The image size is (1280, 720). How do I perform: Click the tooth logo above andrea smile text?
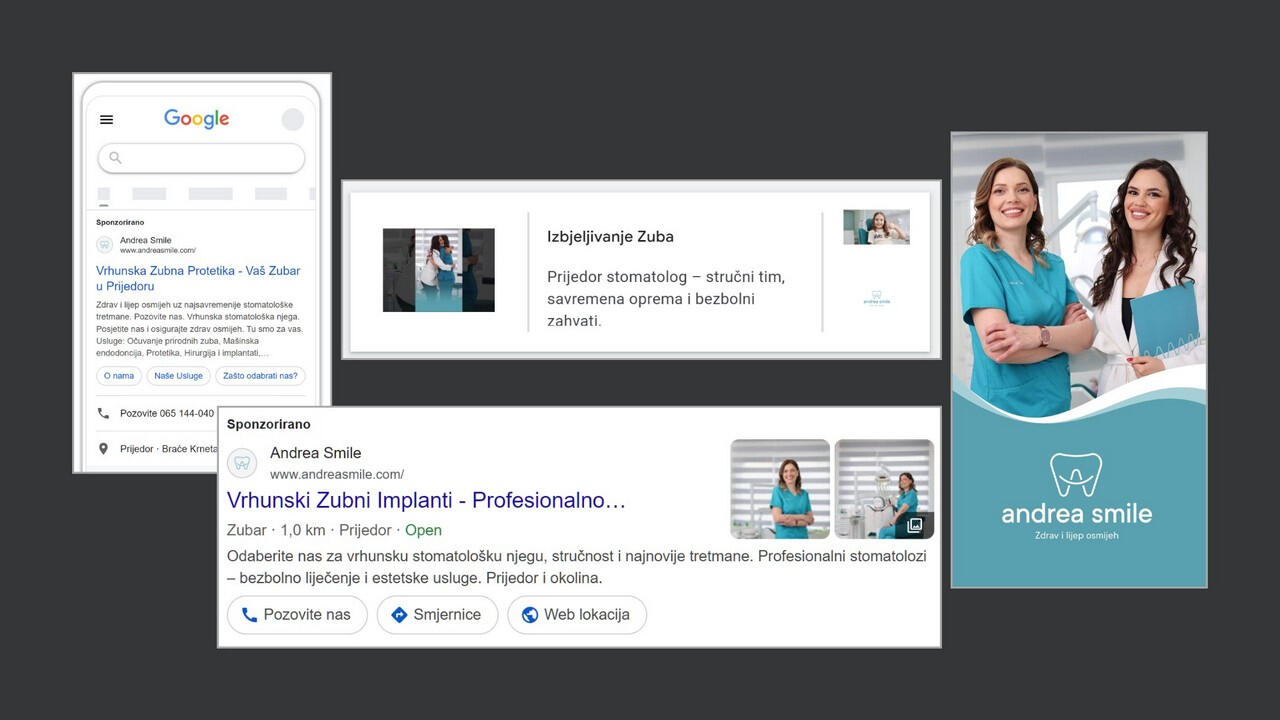[x=1076, y=475]
